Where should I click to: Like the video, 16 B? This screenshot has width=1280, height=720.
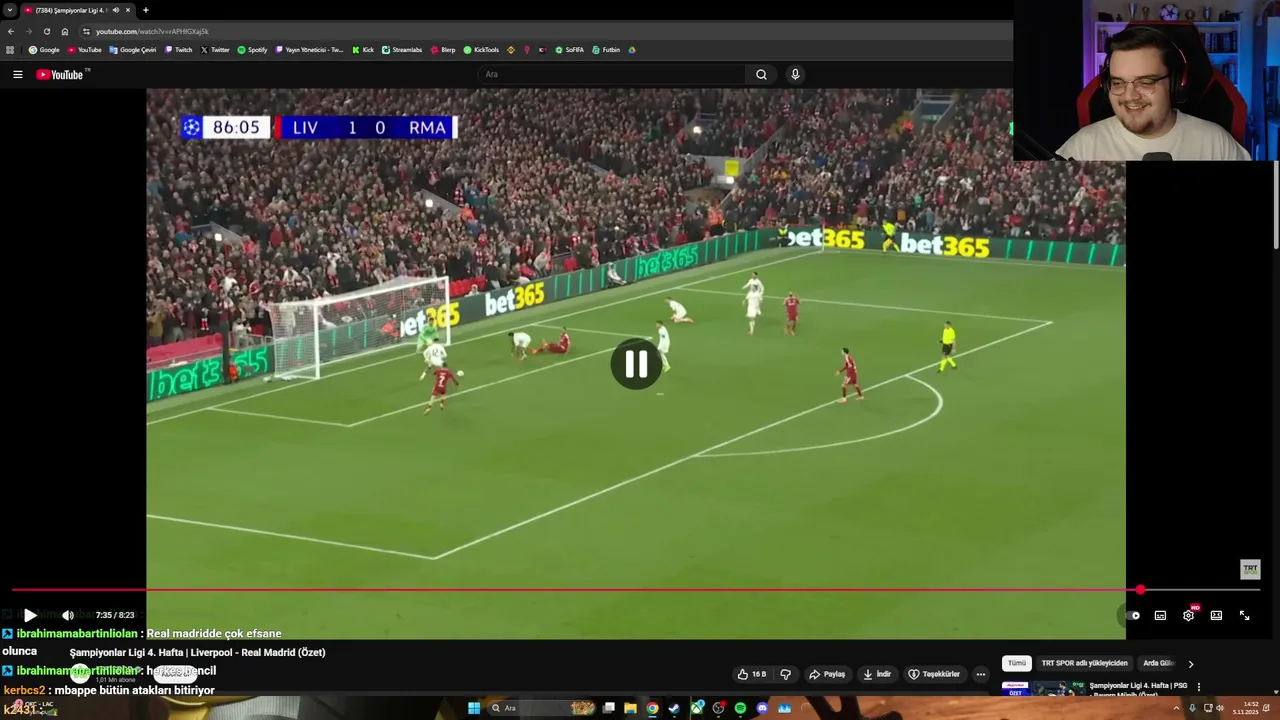(x=751, y=674)
